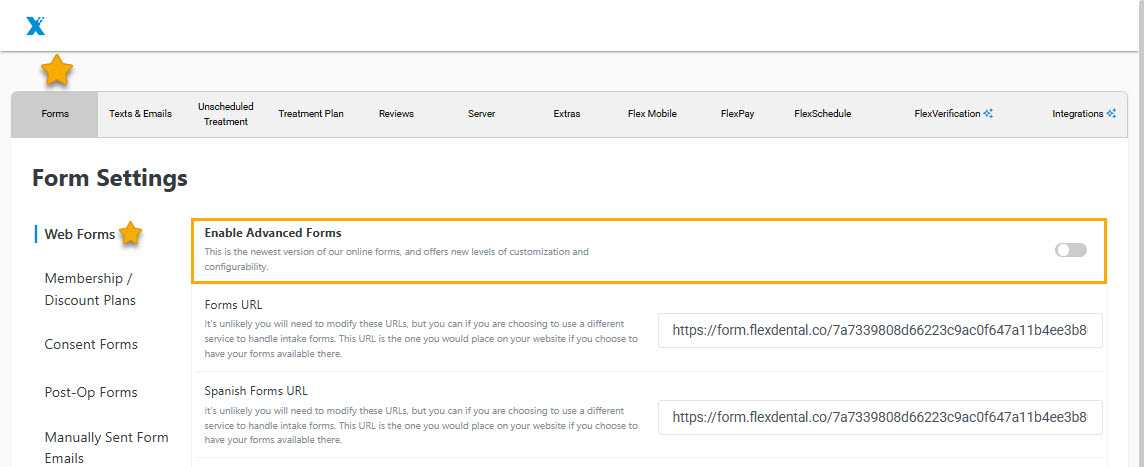Switch to the Extras tab

(567, 114)
